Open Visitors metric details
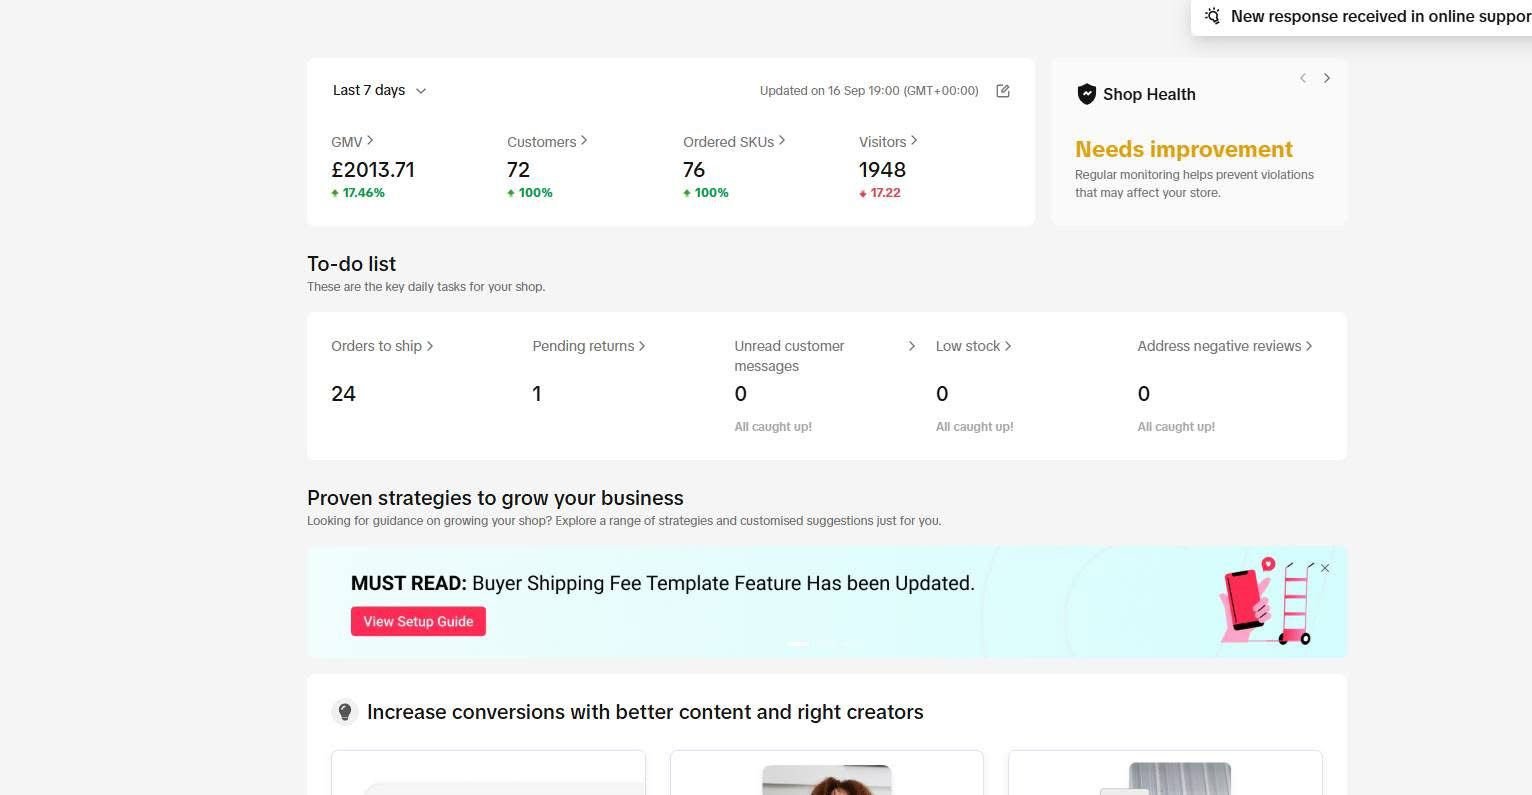Screen dimensions: 1532x795 (888, 142)
